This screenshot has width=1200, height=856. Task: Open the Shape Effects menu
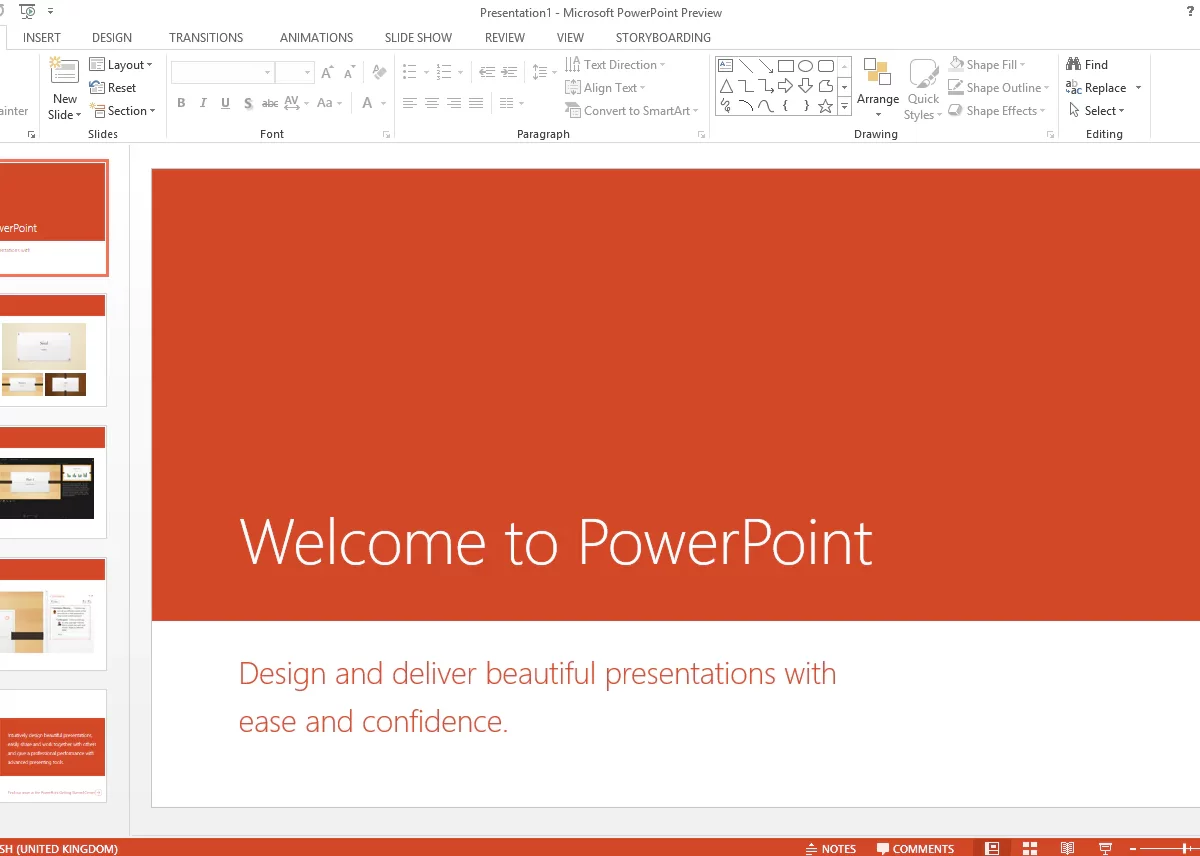[997, 111]
